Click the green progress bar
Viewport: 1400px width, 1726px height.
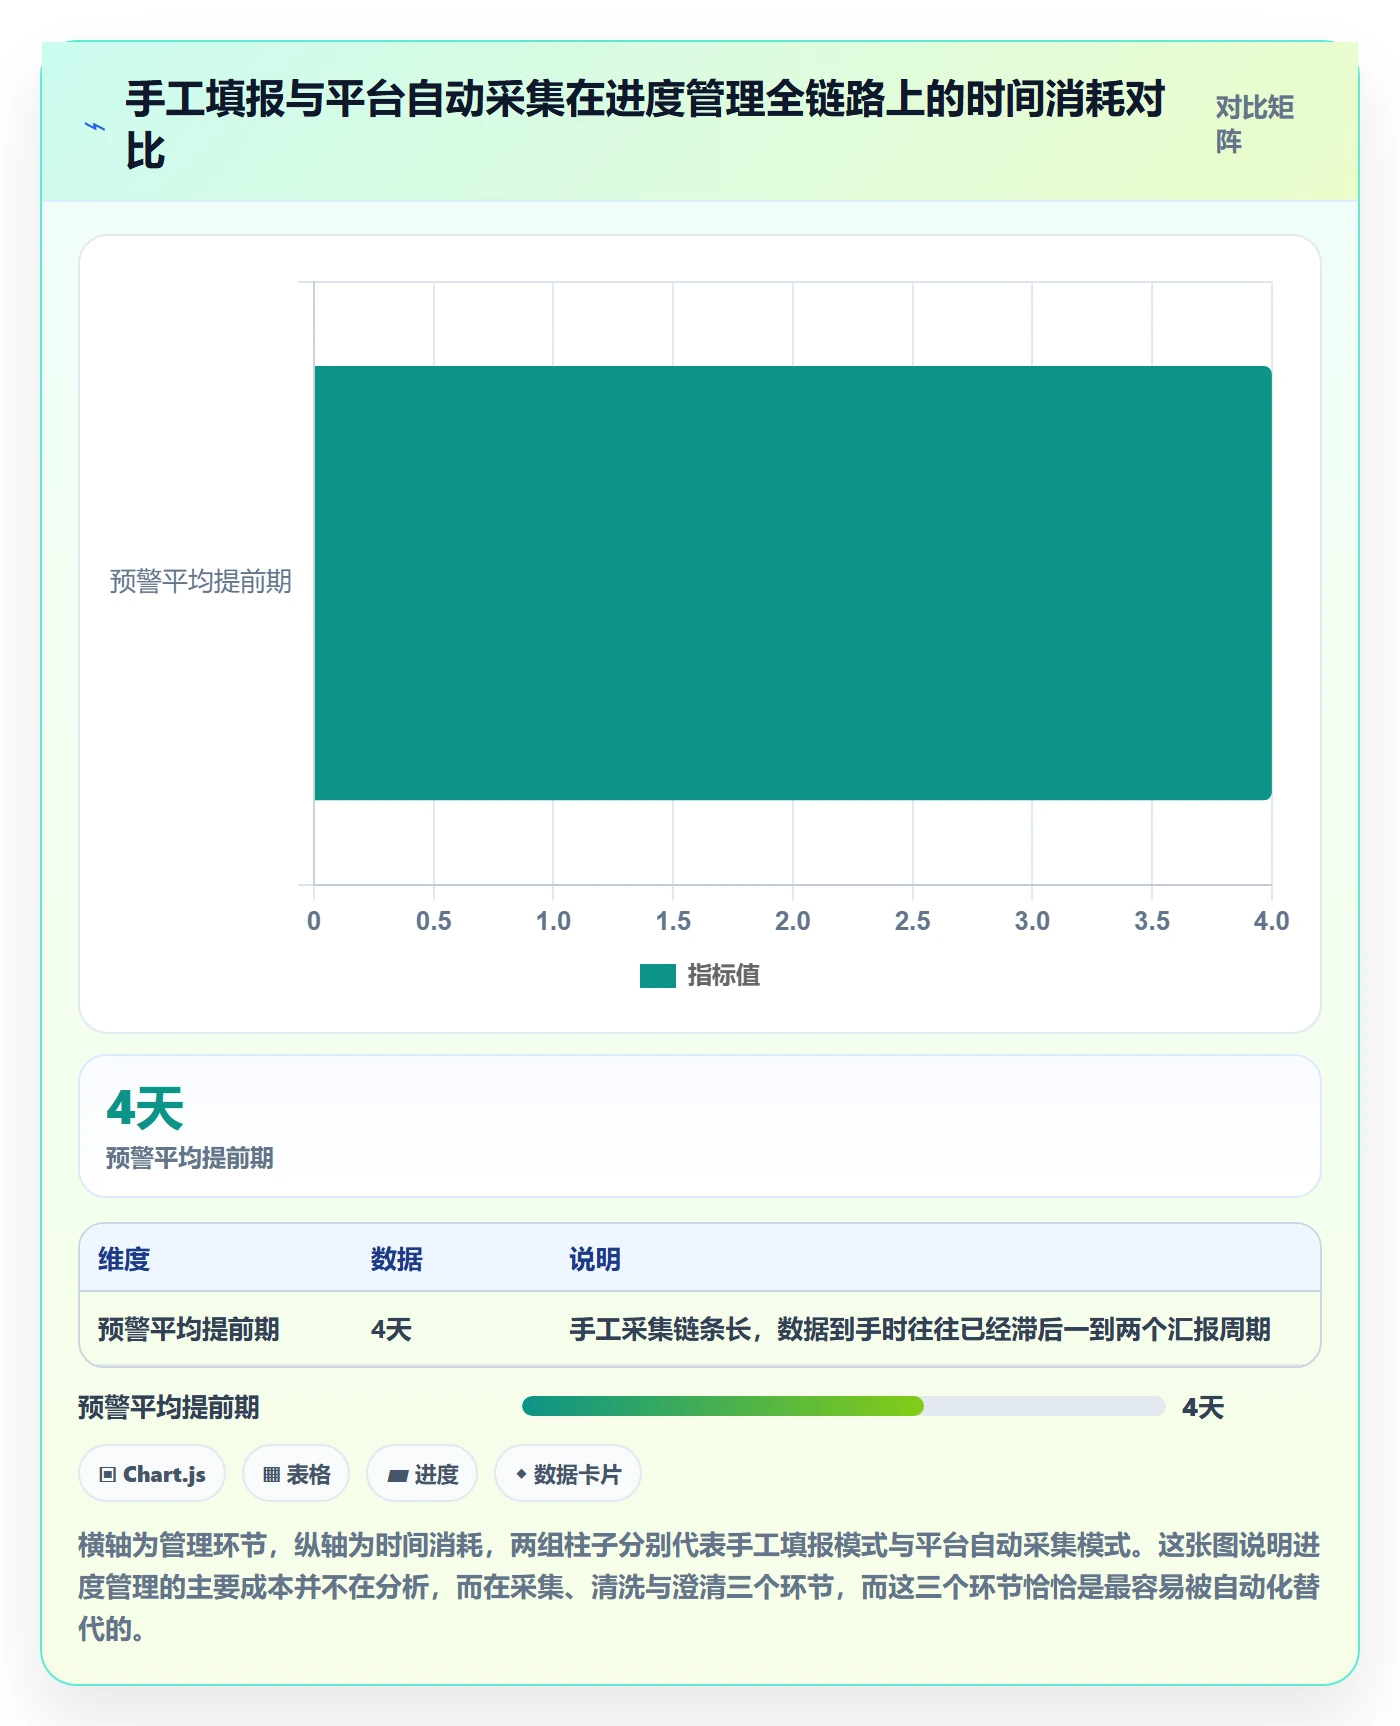pyautogui.click(x=844, y=1406)
